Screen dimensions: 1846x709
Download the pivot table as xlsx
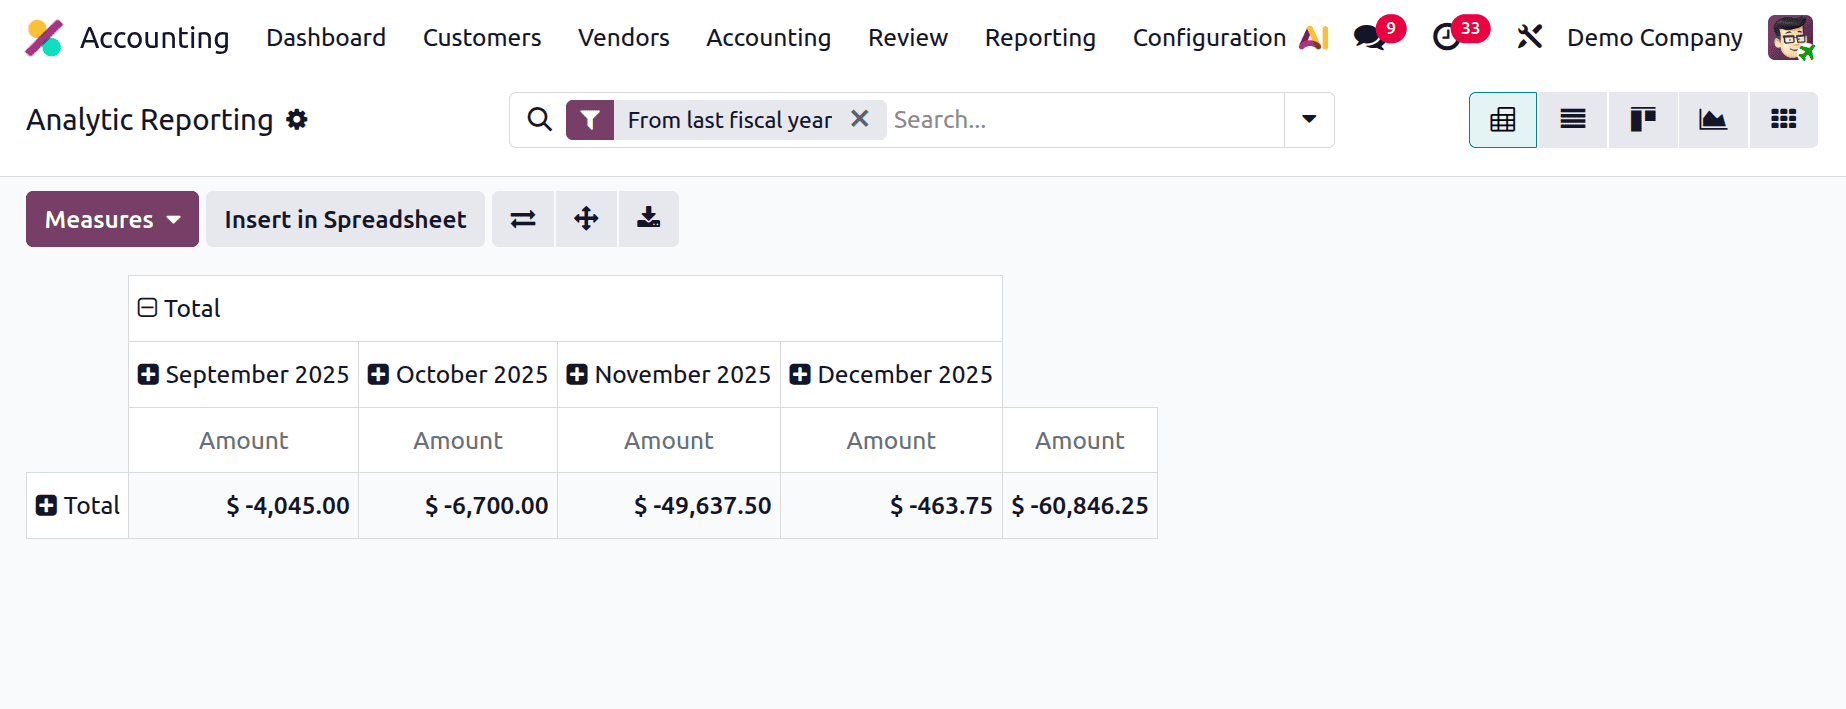point(649,219)
